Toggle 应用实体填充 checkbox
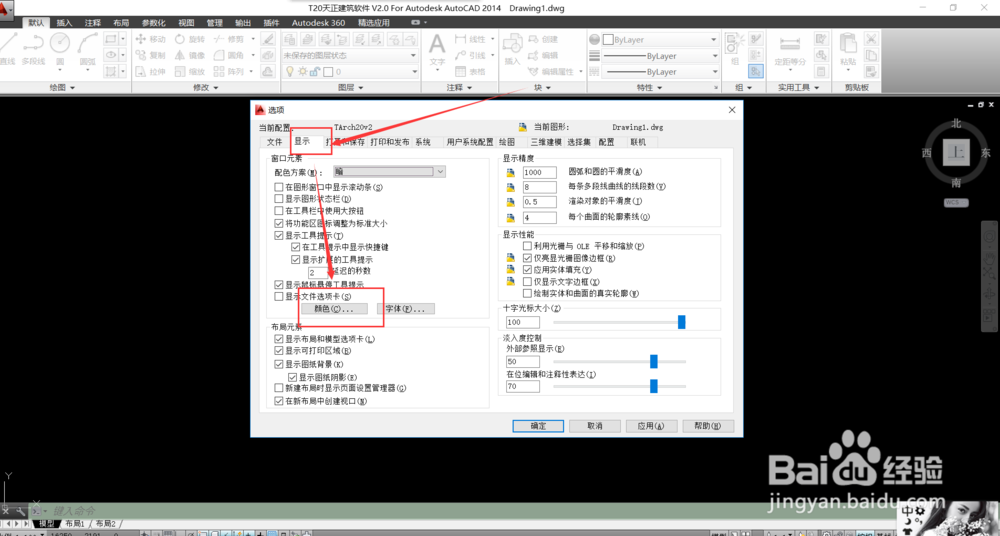 tap(527, 270)
